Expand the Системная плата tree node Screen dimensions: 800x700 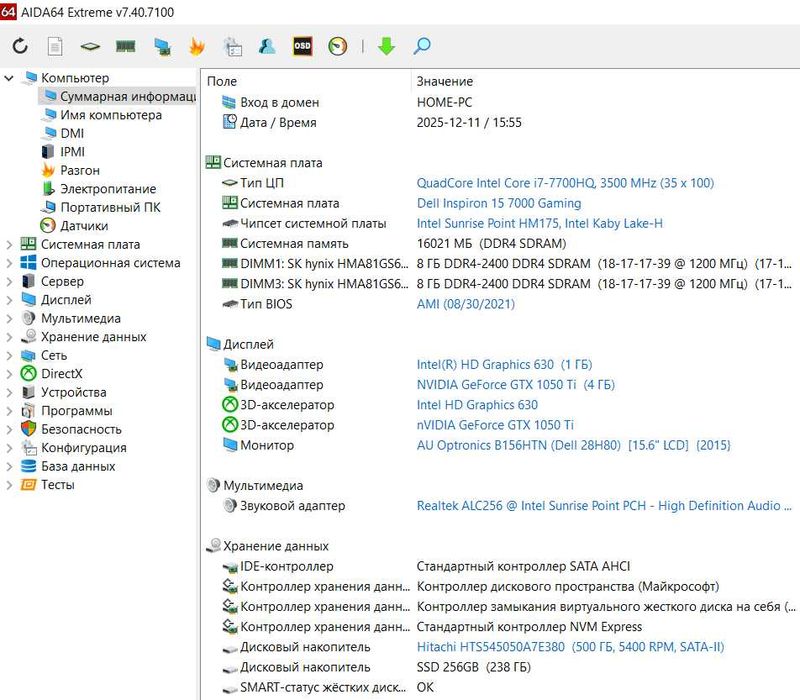pyautogui.click(x=9, y=244)
